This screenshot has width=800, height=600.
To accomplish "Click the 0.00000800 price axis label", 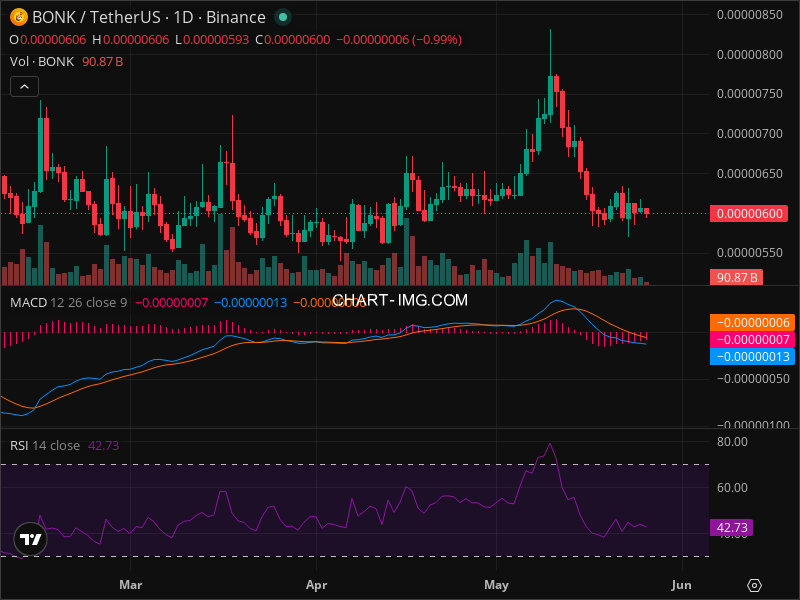I will (x=749, y=55).
